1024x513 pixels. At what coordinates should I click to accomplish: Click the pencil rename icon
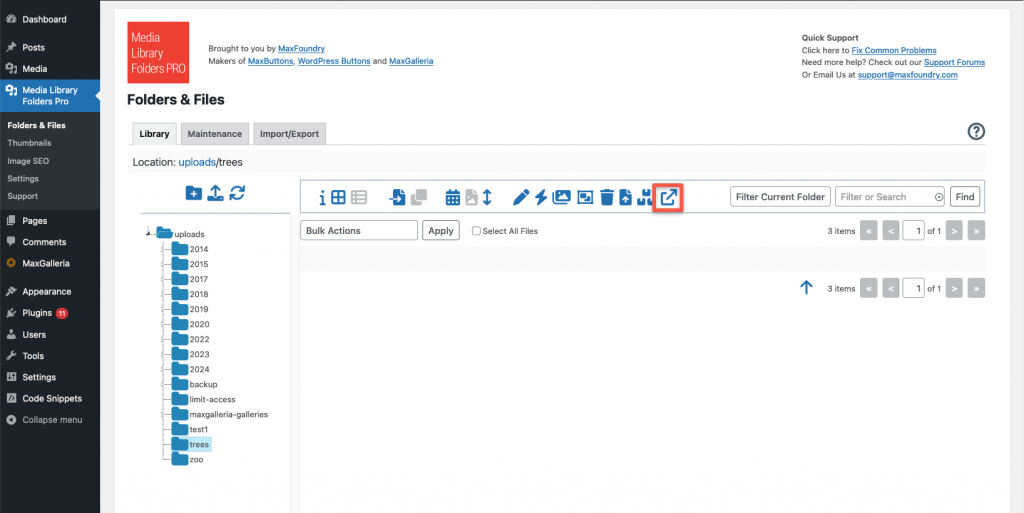click(521, 197)
